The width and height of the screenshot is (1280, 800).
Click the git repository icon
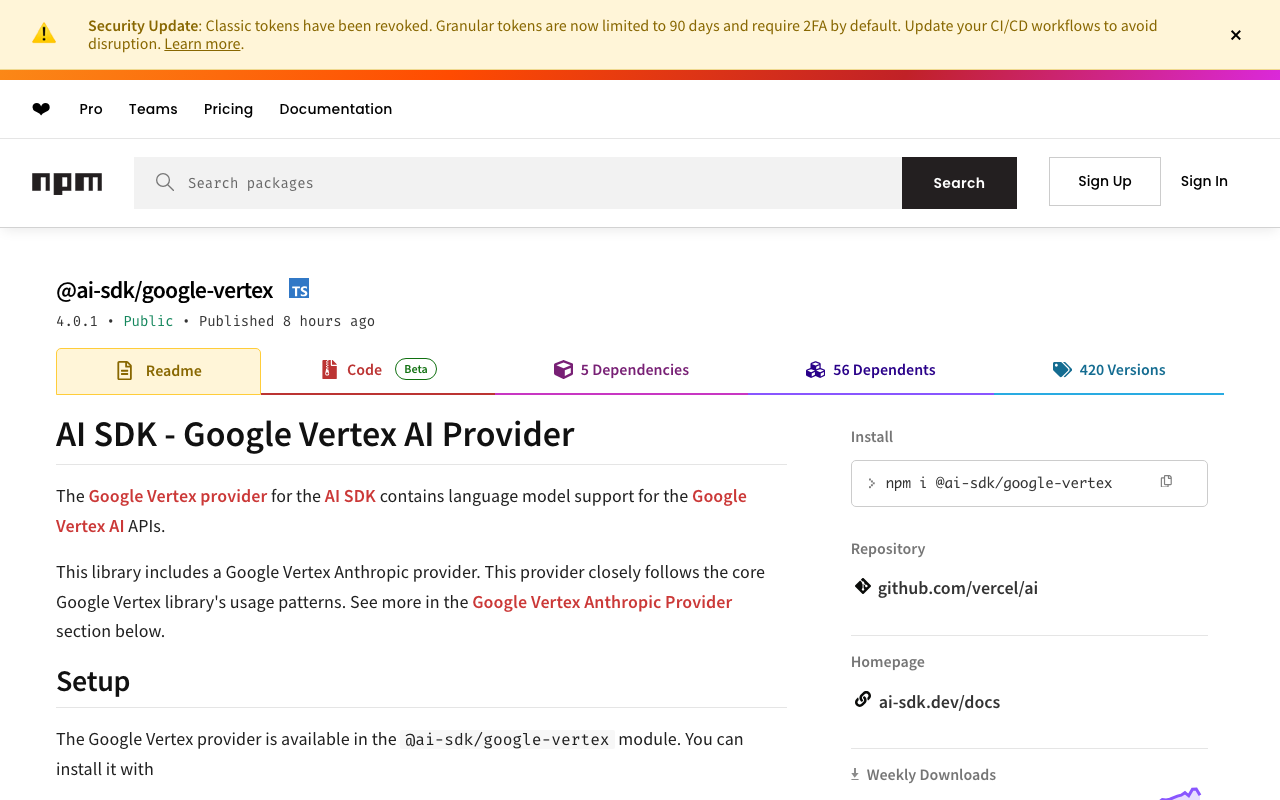[862, 586]
